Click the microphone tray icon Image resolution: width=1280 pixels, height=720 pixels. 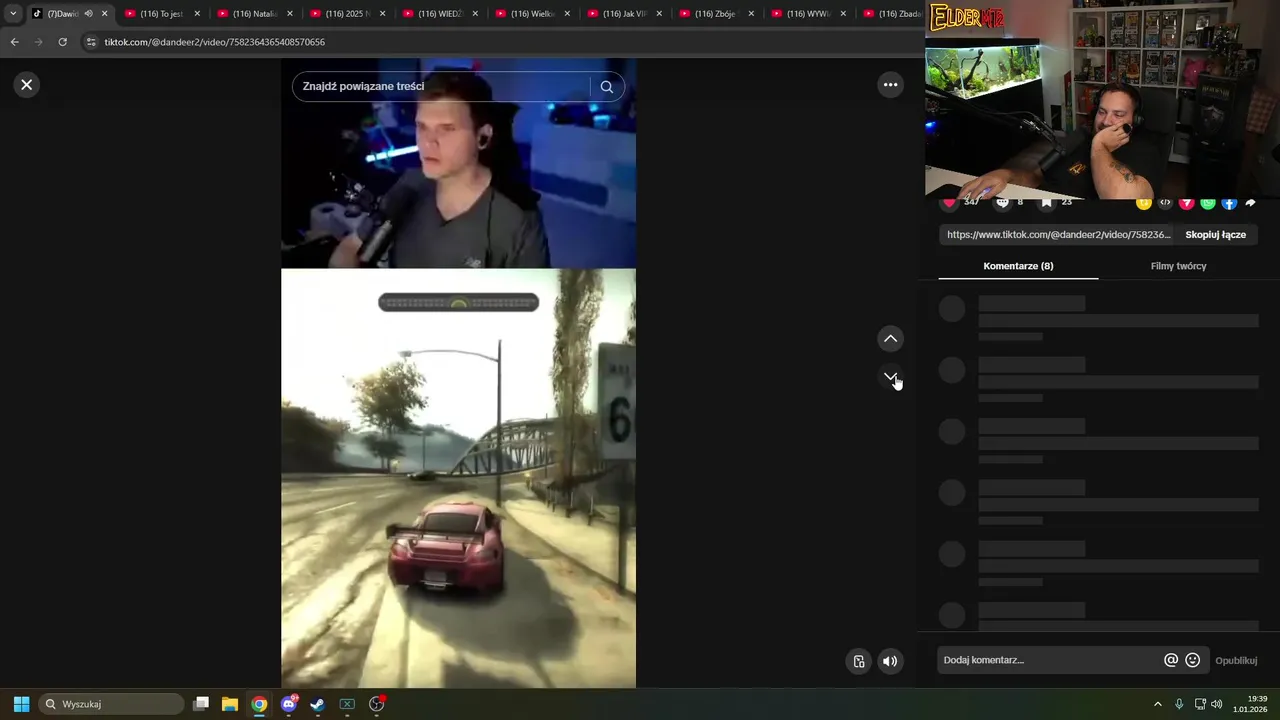pyautogui.click(x=1179, y=704)
